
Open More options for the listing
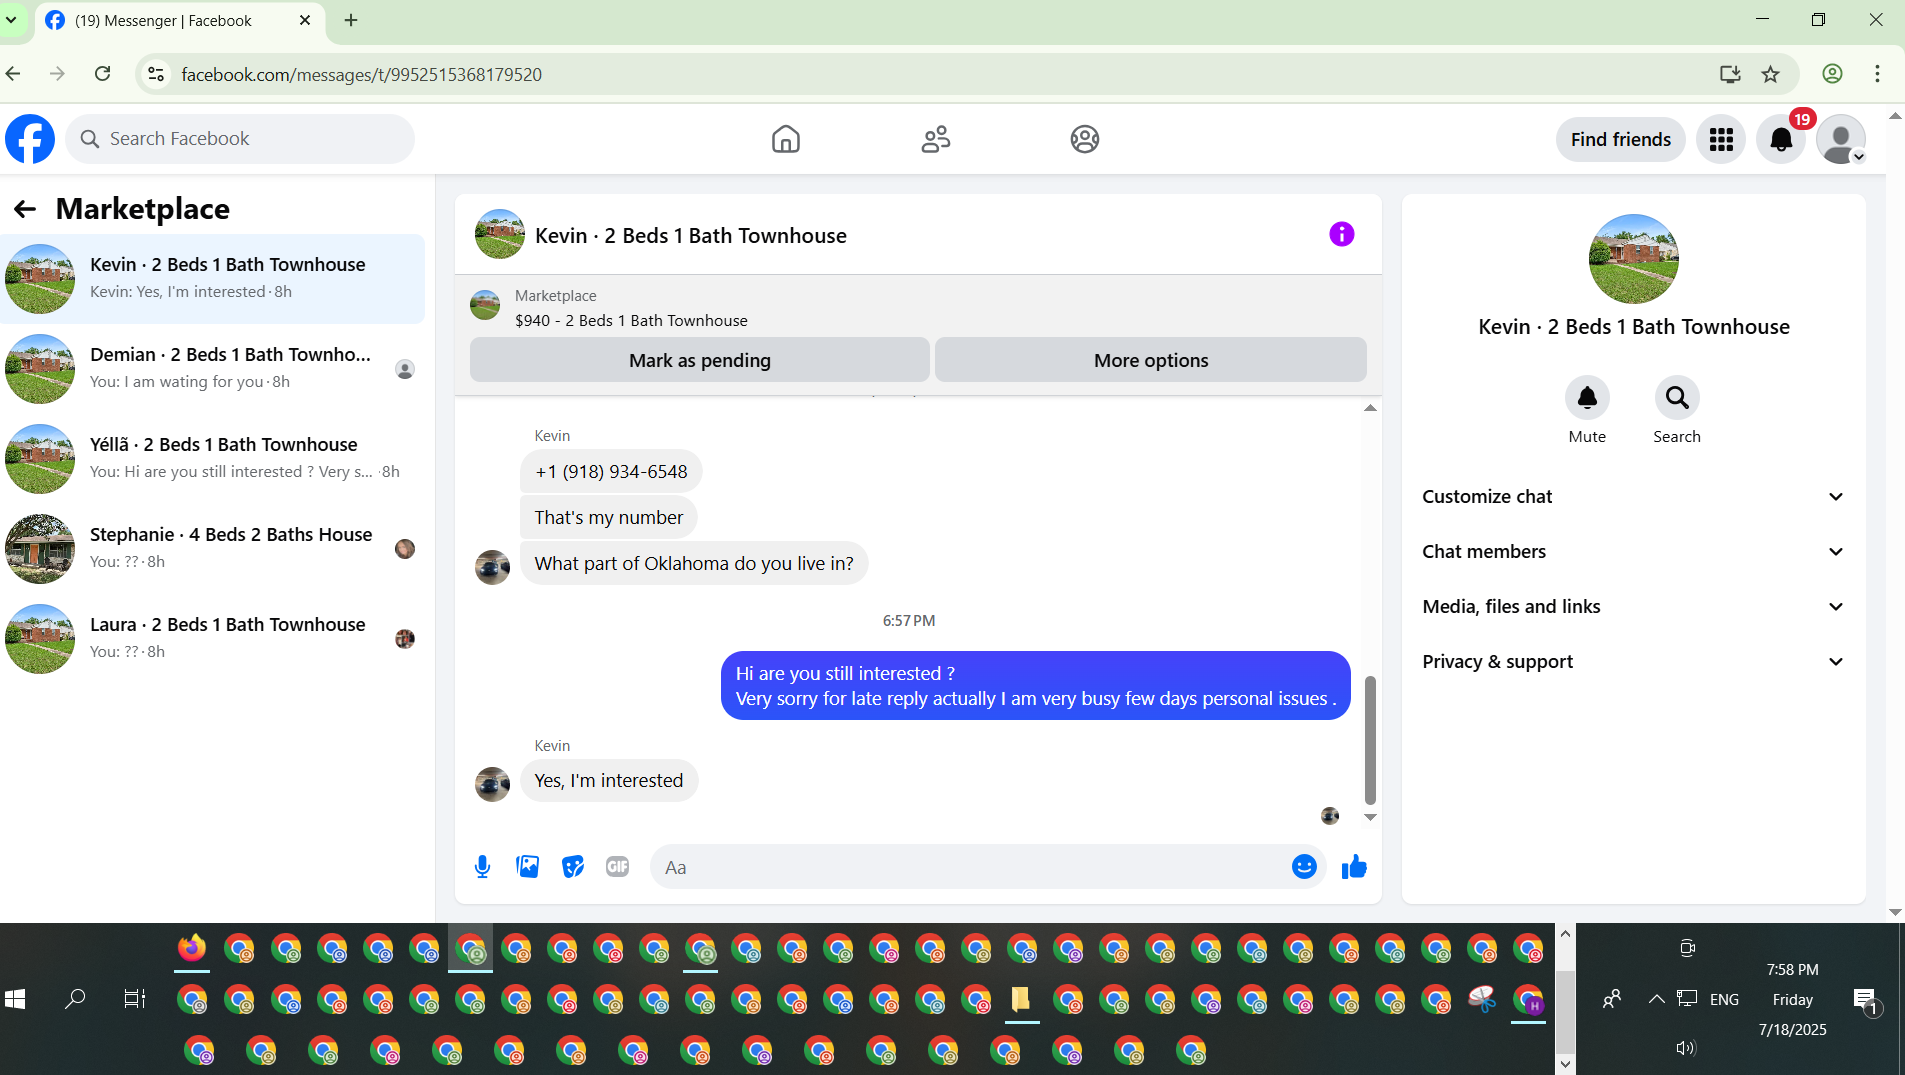click(x=1151, y=360)
